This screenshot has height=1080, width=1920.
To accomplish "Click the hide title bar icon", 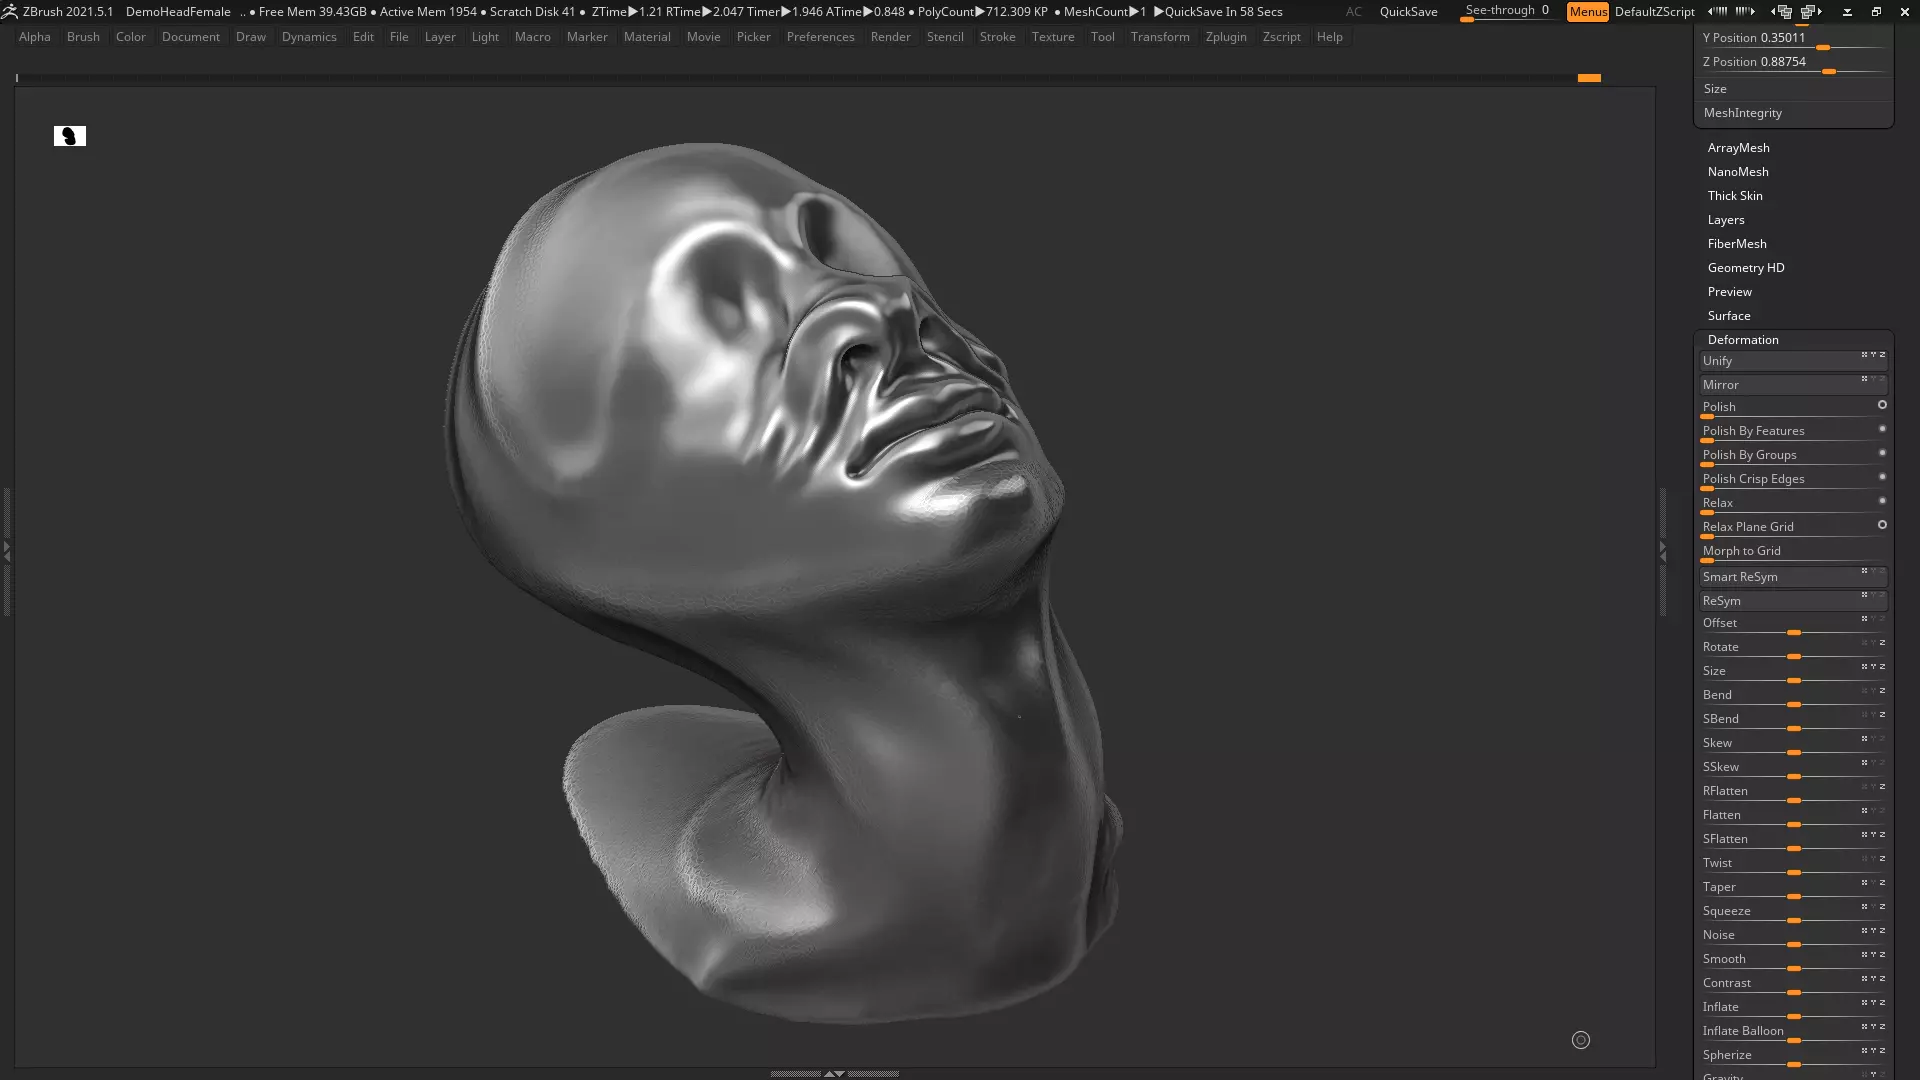I will click(x=1847, y=12).
